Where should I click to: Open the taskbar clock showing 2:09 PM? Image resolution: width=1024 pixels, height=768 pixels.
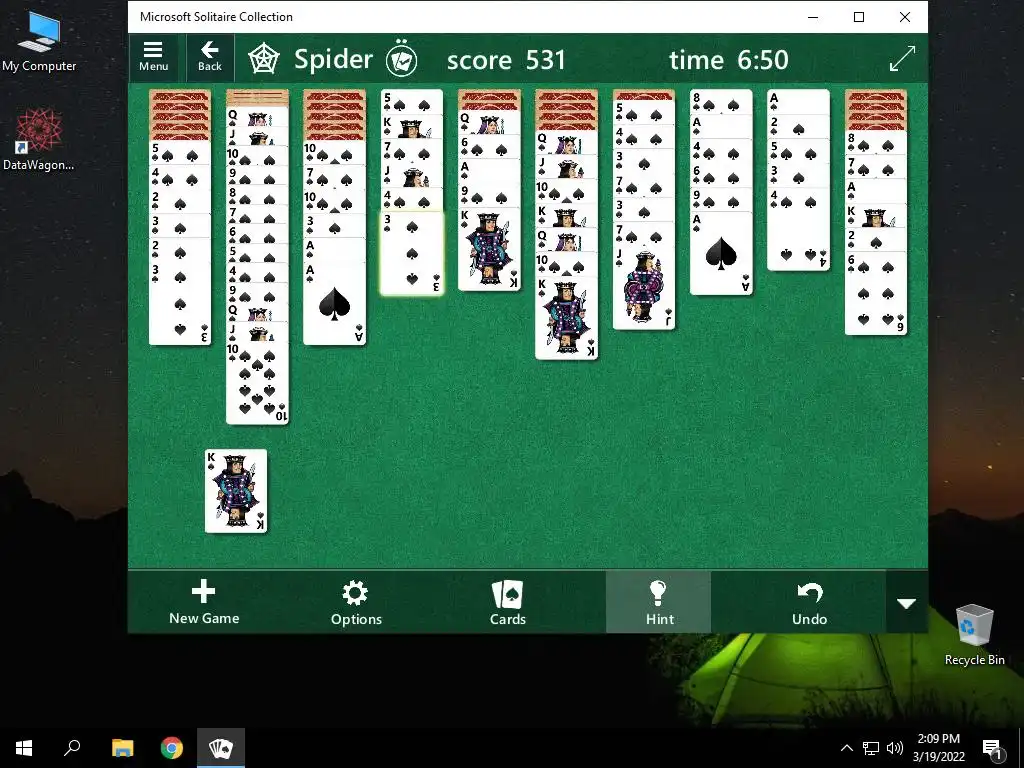coord(938,748)
